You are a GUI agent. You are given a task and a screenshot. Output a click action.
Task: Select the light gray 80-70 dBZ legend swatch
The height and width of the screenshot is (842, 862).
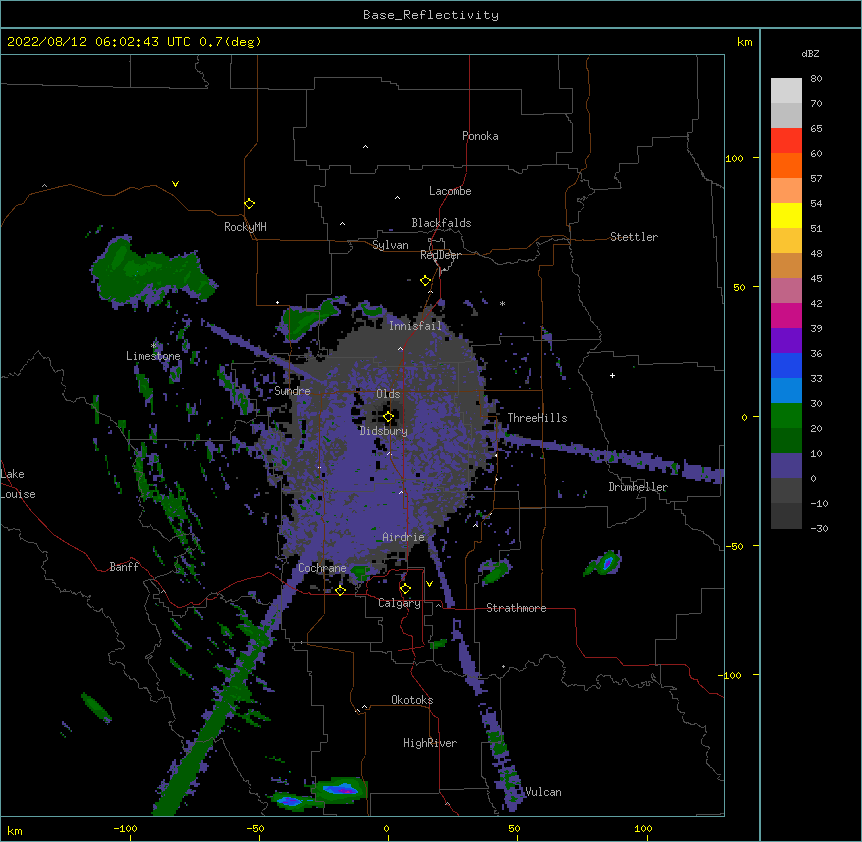click(x=786, y=91)
